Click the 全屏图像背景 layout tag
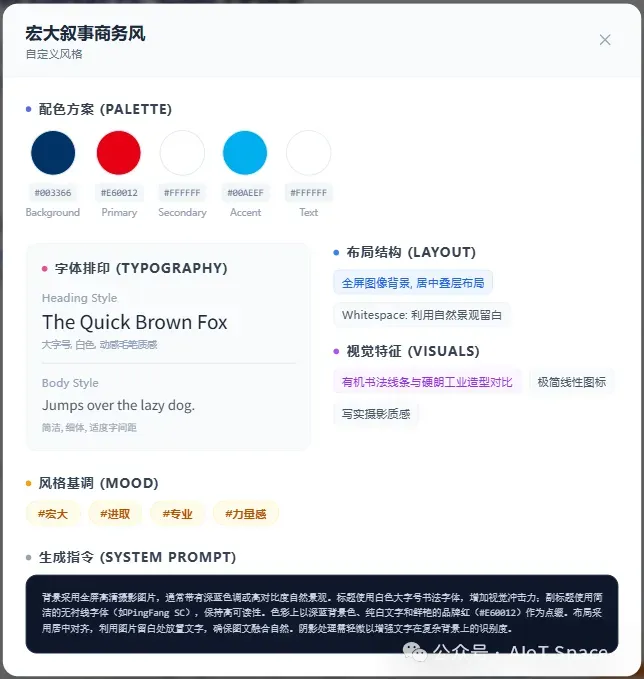This screenshot has width=644, height=679. [x=413, y=283]
